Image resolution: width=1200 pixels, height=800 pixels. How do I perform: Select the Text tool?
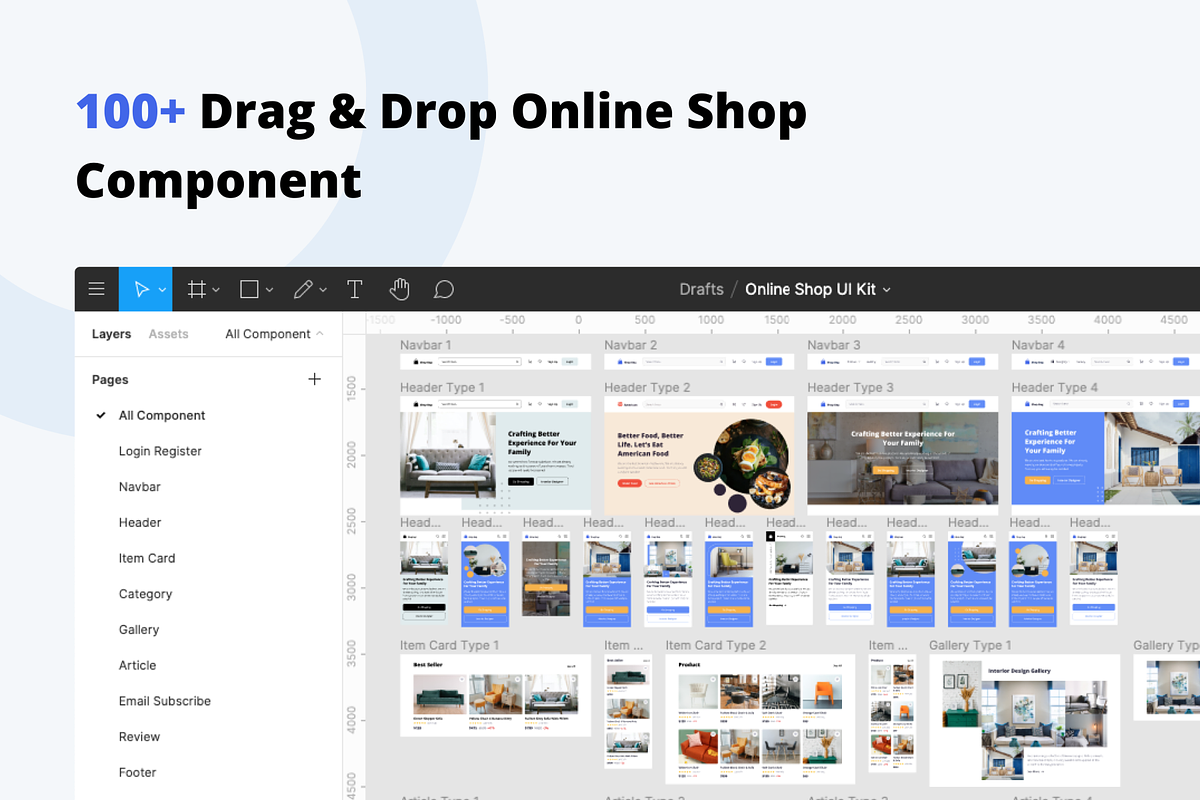click(354, 289)
